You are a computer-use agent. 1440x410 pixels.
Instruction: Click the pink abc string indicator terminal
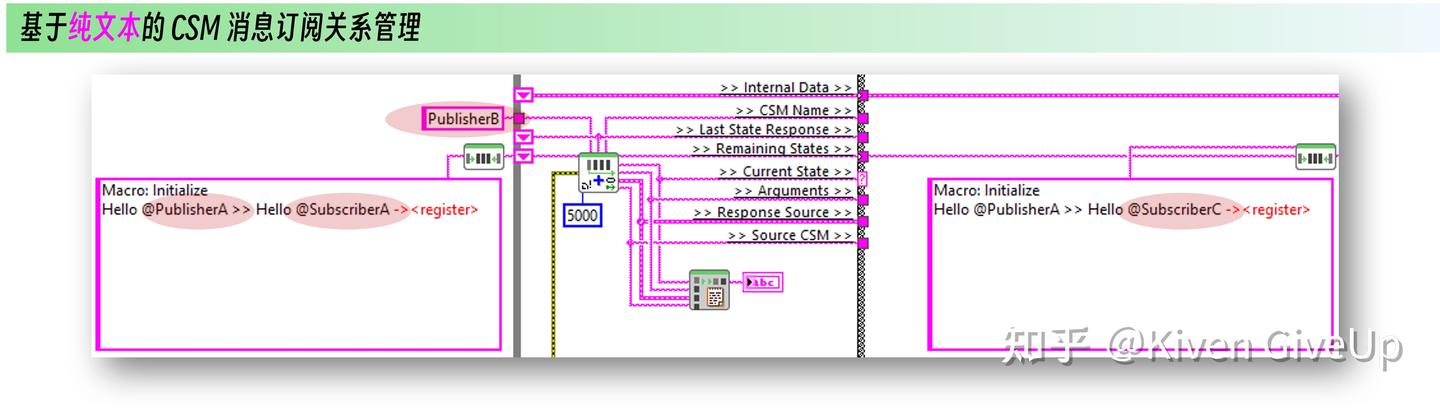pyautogui.click(x=763, y=283)
